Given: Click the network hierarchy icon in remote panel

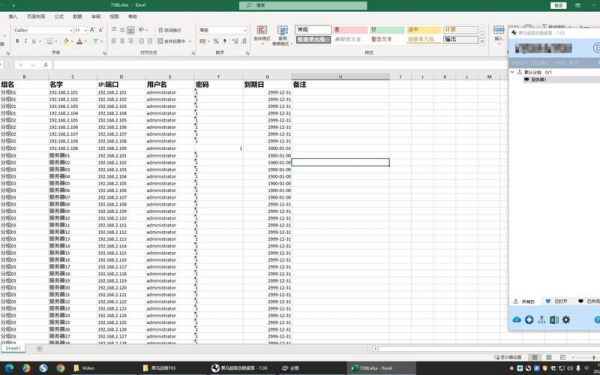Looking at the screenshot, I should point(541,320).
